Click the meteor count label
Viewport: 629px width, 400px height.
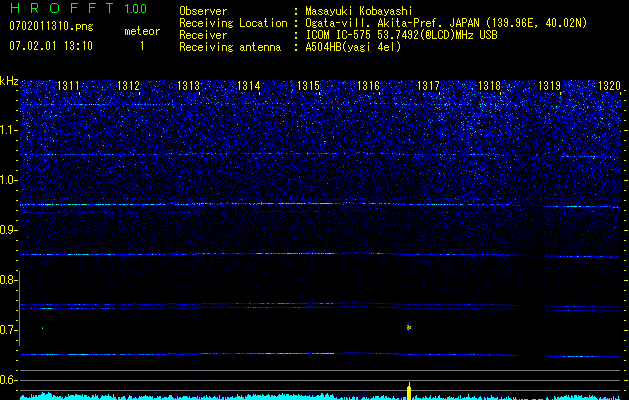point(141,32)
